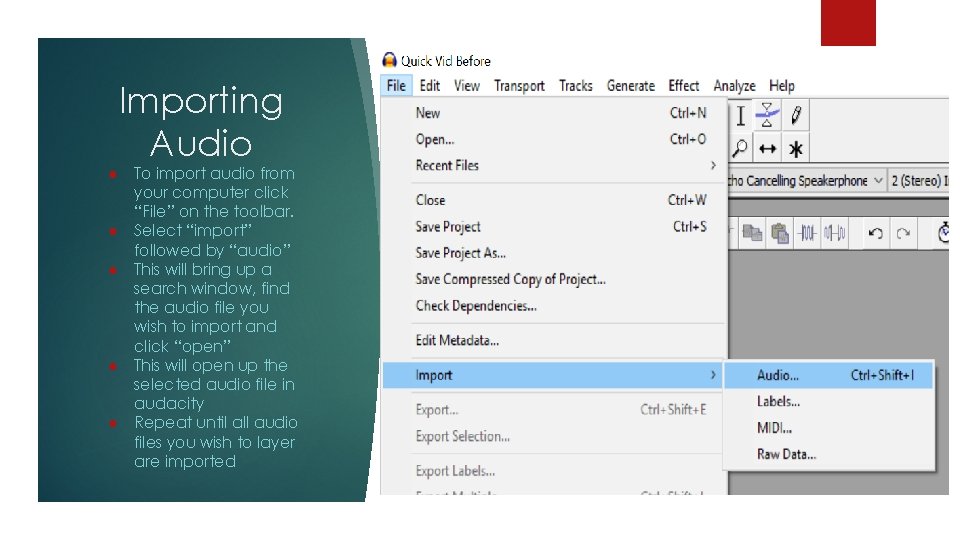Choose Check Dependencies... entry

point(555,306)
